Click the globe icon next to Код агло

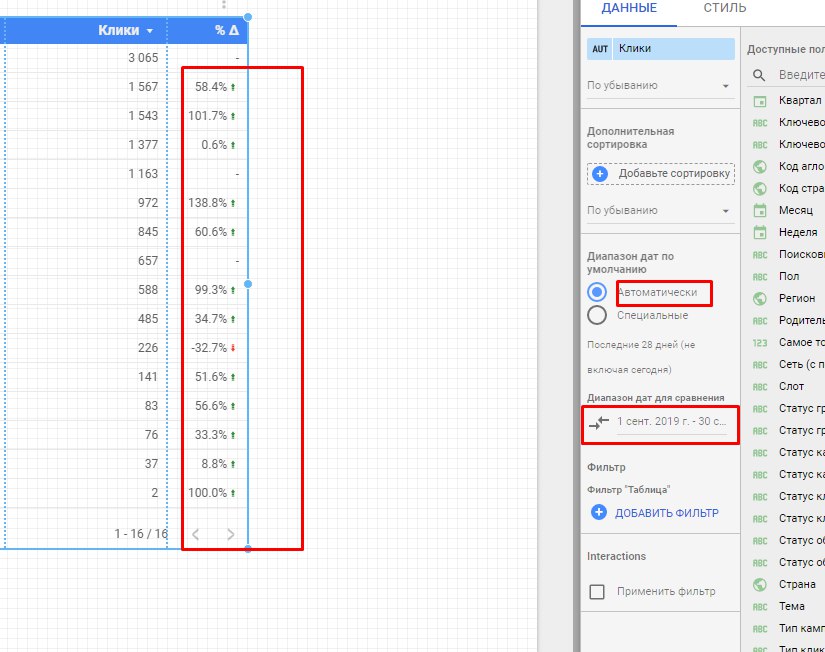pyautogui.click(x=760, y=166)
